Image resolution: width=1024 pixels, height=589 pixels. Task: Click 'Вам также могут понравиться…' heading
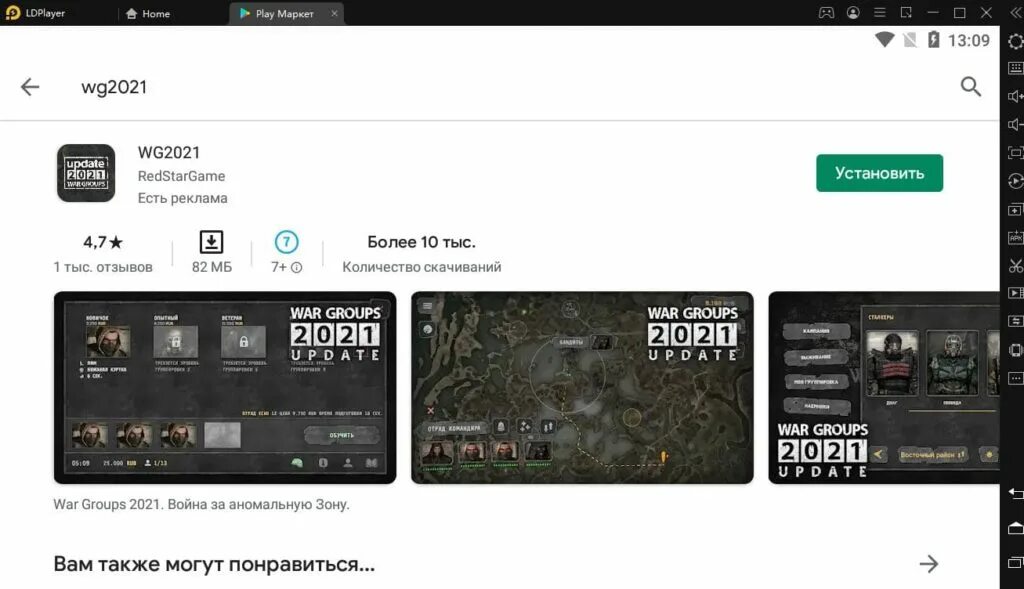click(x=214, y=564)
